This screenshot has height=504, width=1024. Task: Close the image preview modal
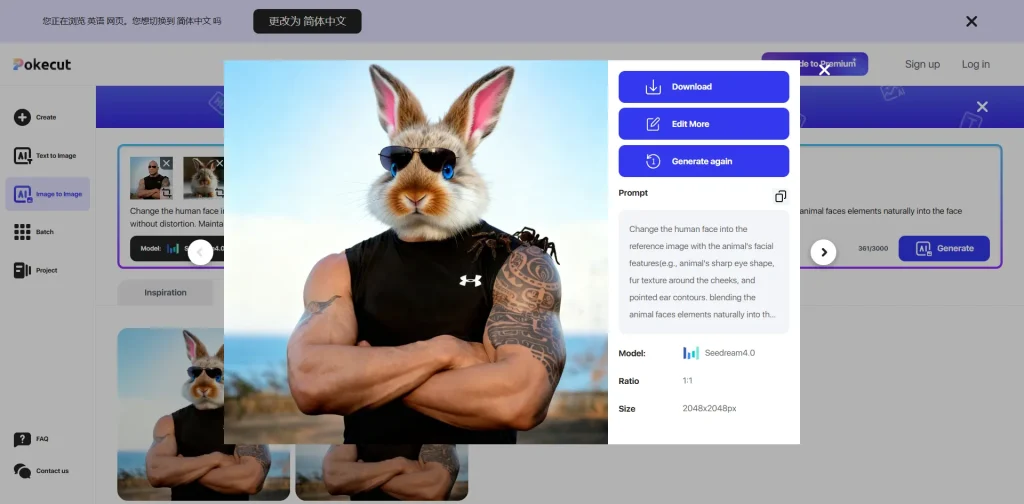tap(824, 70)
